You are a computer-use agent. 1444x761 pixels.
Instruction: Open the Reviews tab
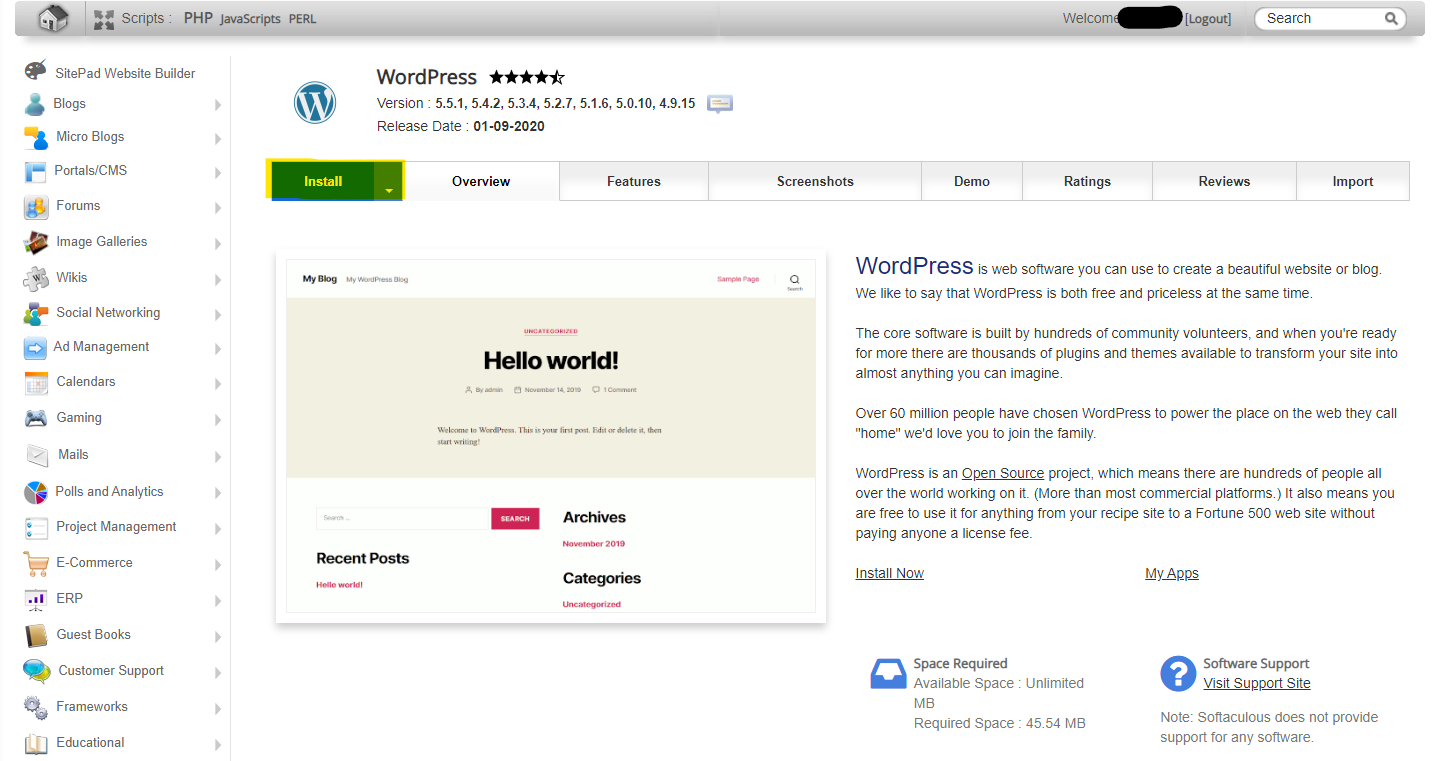click(x=1224, y=181)
